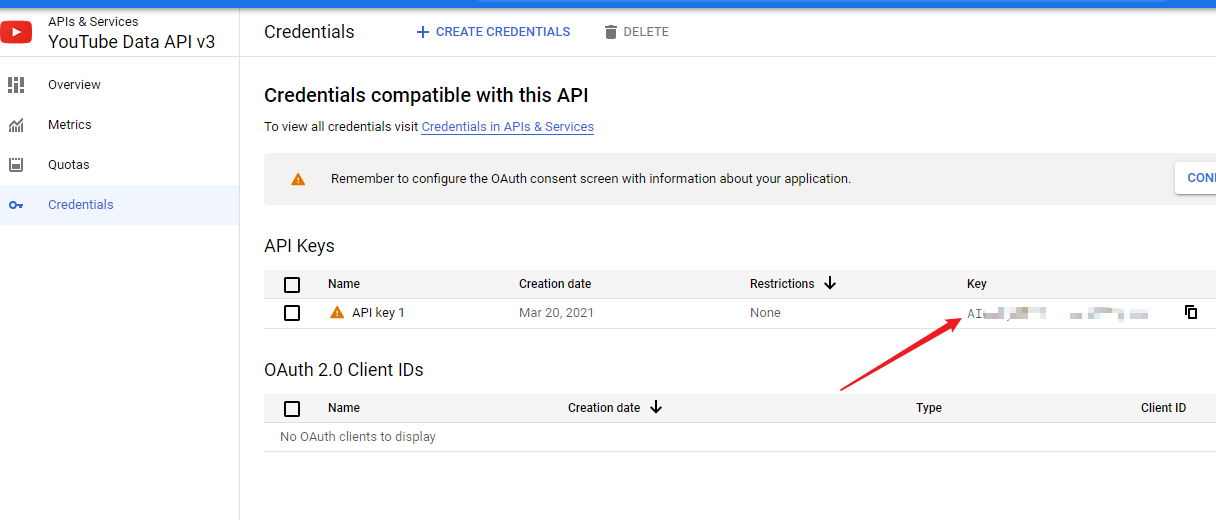Check the API key 1 row checkbox
Image resolution: width=1216 pixels, height=520 pixels.
pyautogui.click(x=292, y=313)
